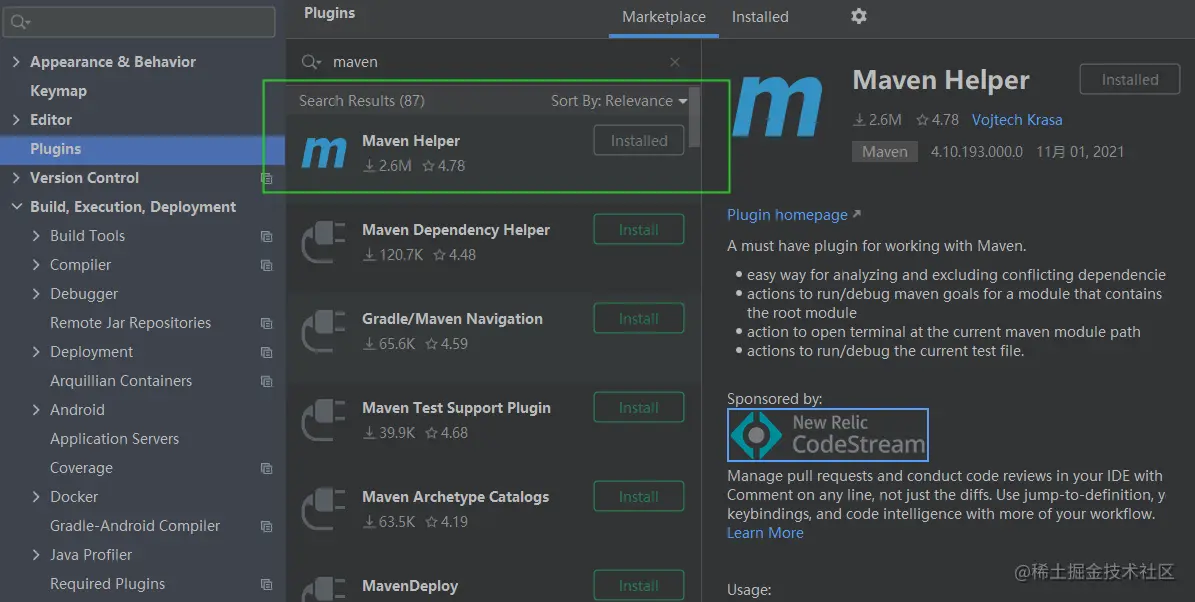Open the Learn More link

click(765, 533)
